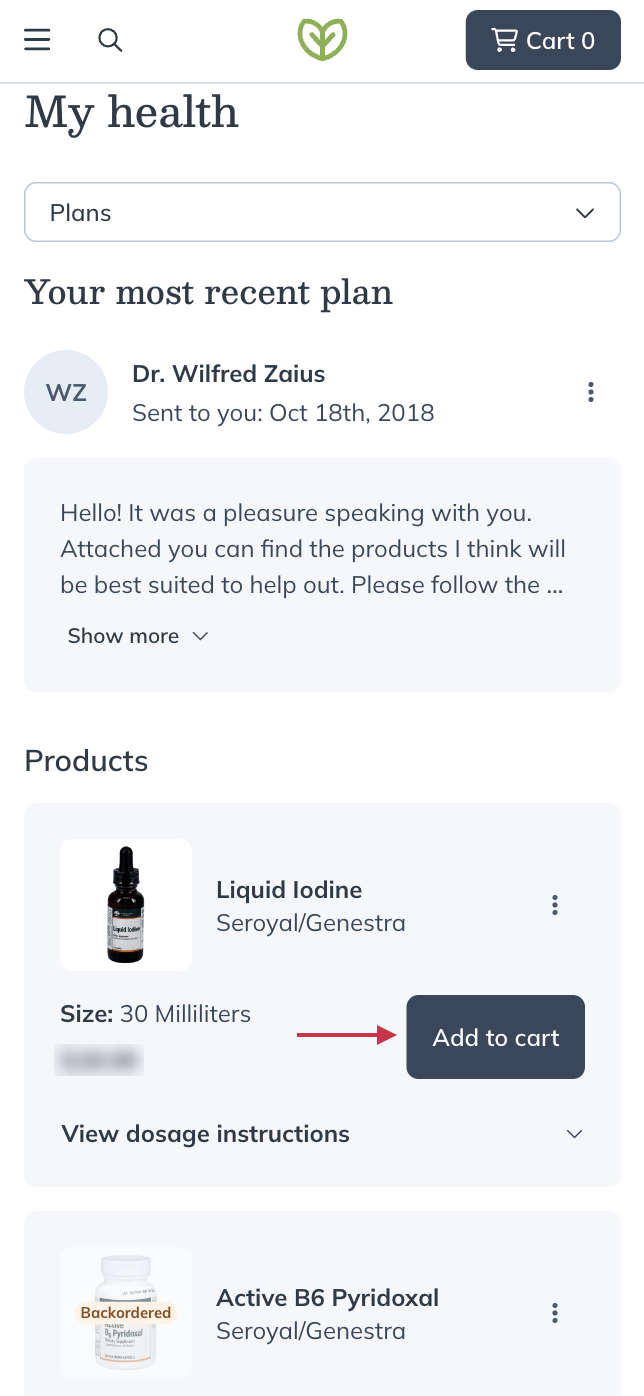Open the Cart button

[543, 41]
